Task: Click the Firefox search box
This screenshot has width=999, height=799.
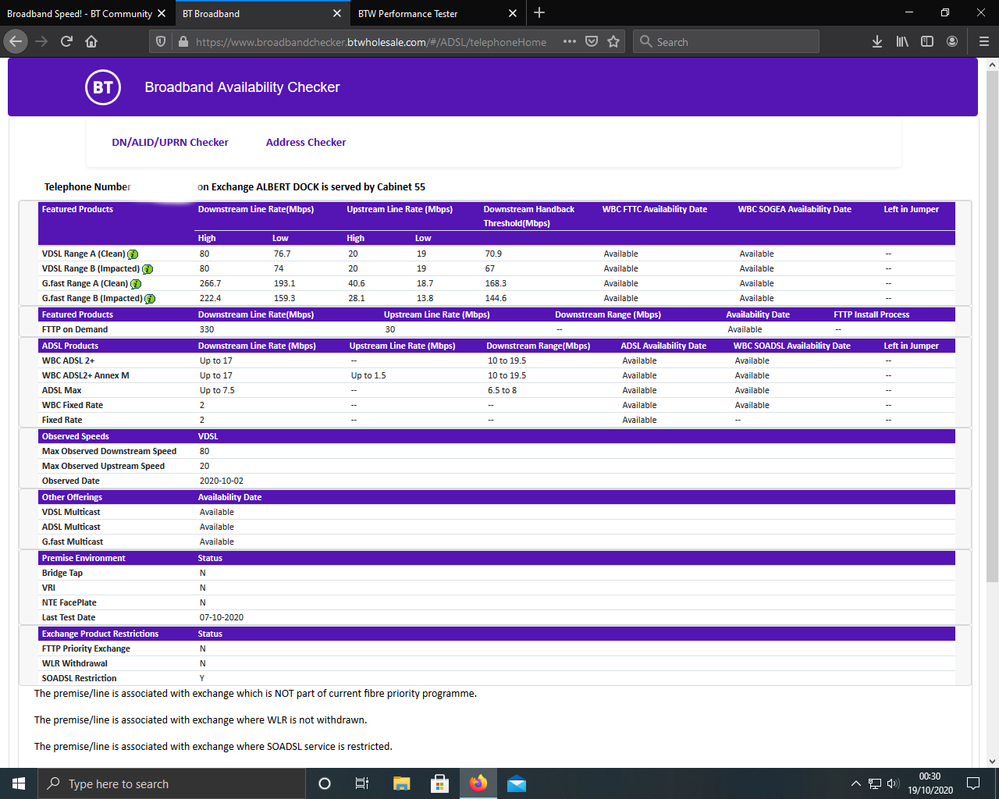Action: pos(735,42)
